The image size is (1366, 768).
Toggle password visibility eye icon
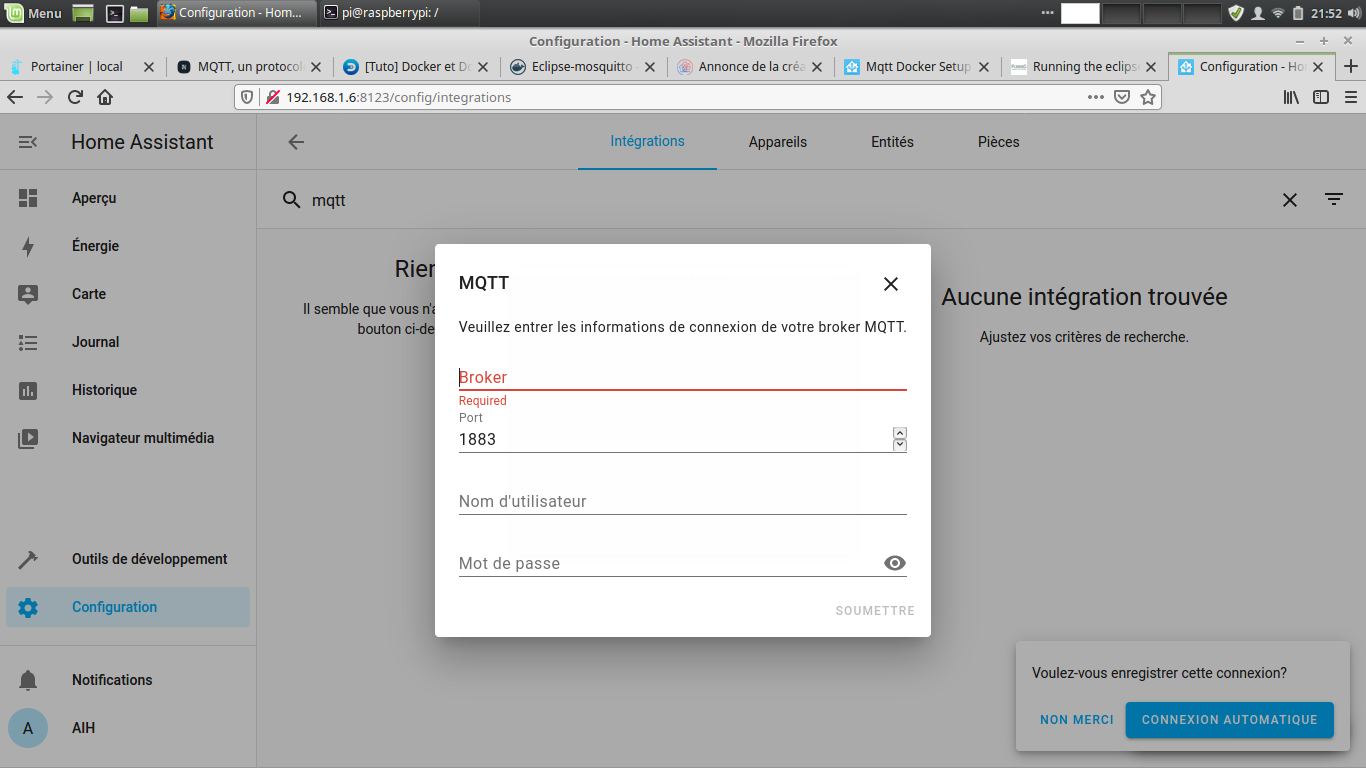tap(895, 563)
